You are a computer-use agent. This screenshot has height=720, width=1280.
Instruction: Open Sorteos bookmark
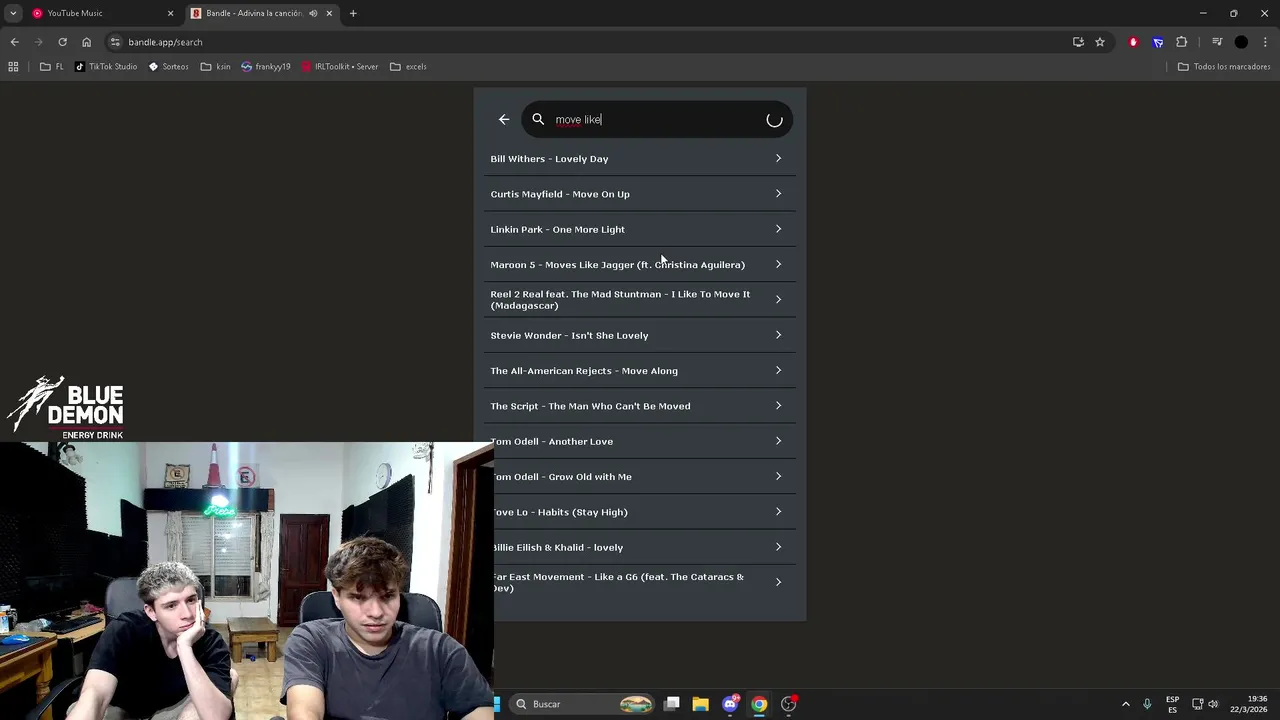pos(168,67)
